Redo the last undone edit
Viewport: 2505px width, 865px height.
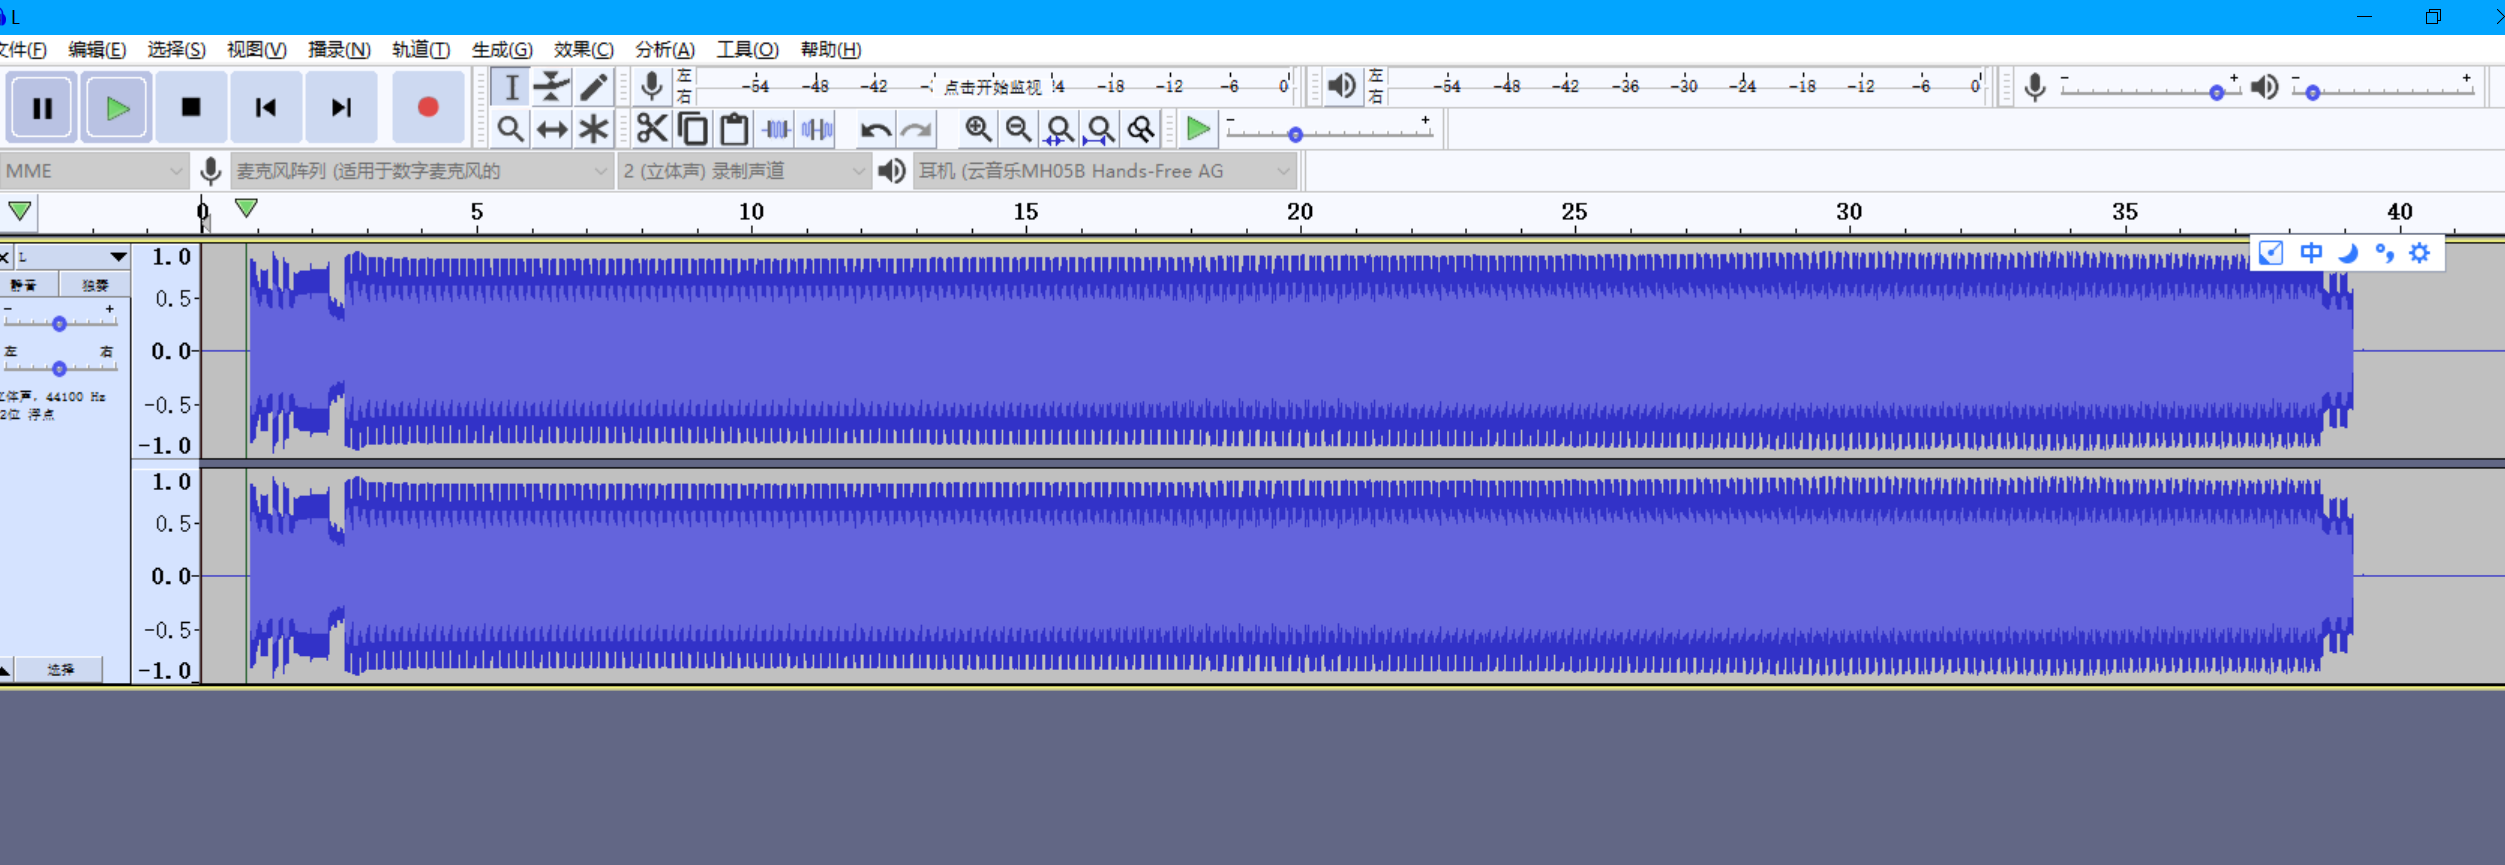pyautogui.click(x=917, y=129)
